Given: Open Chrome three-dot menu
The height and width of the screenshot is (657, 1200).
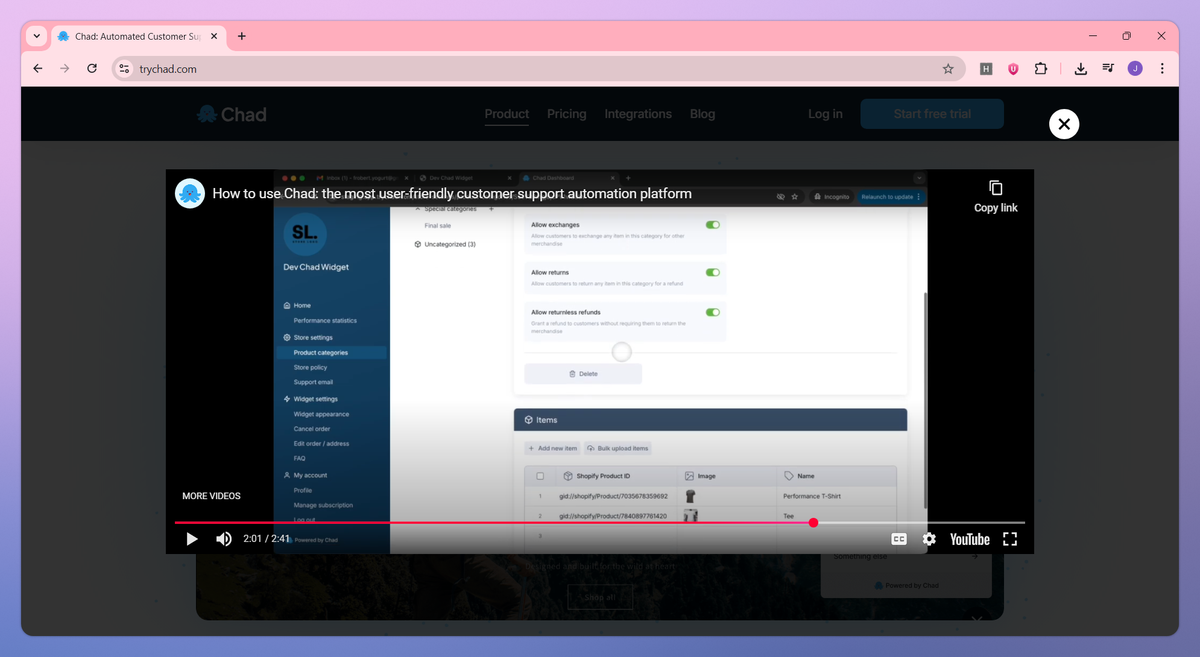Looking at the screenshot, I should (x=1162, y=69).
